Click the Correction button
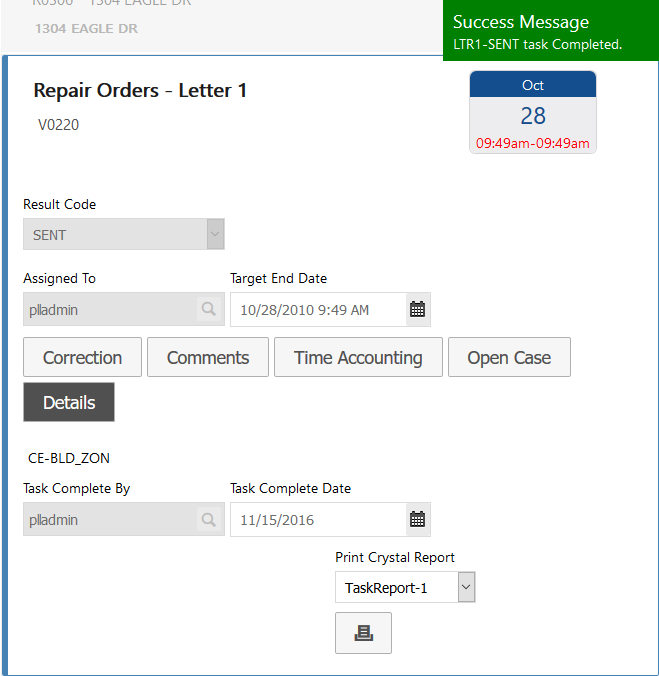 (x=82, y=358)
